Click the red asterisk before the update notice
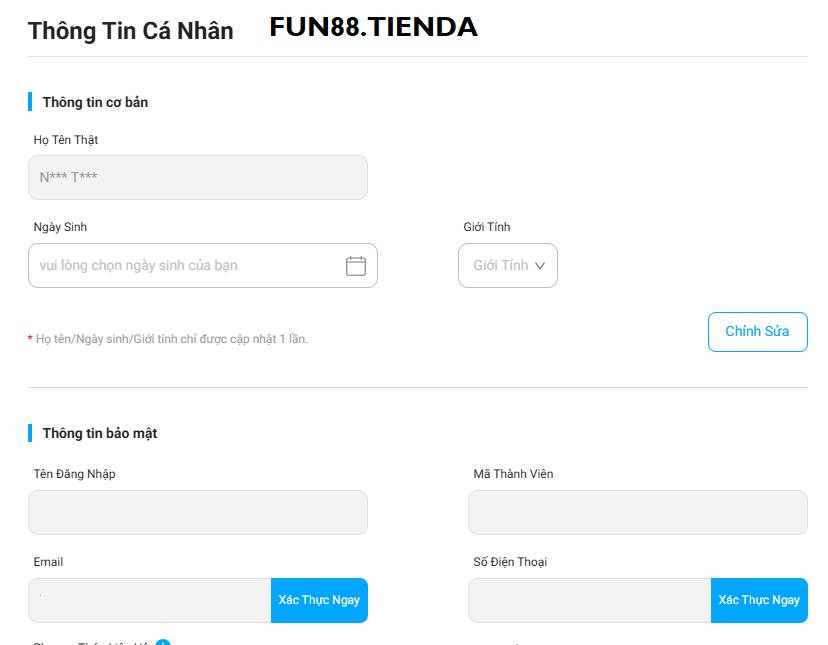The image size is (828, 645). point(31,339)
